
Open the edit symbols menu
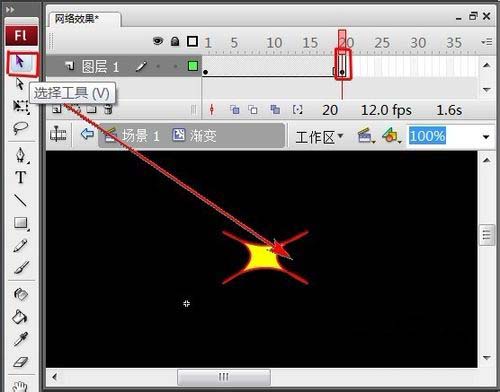392,136
